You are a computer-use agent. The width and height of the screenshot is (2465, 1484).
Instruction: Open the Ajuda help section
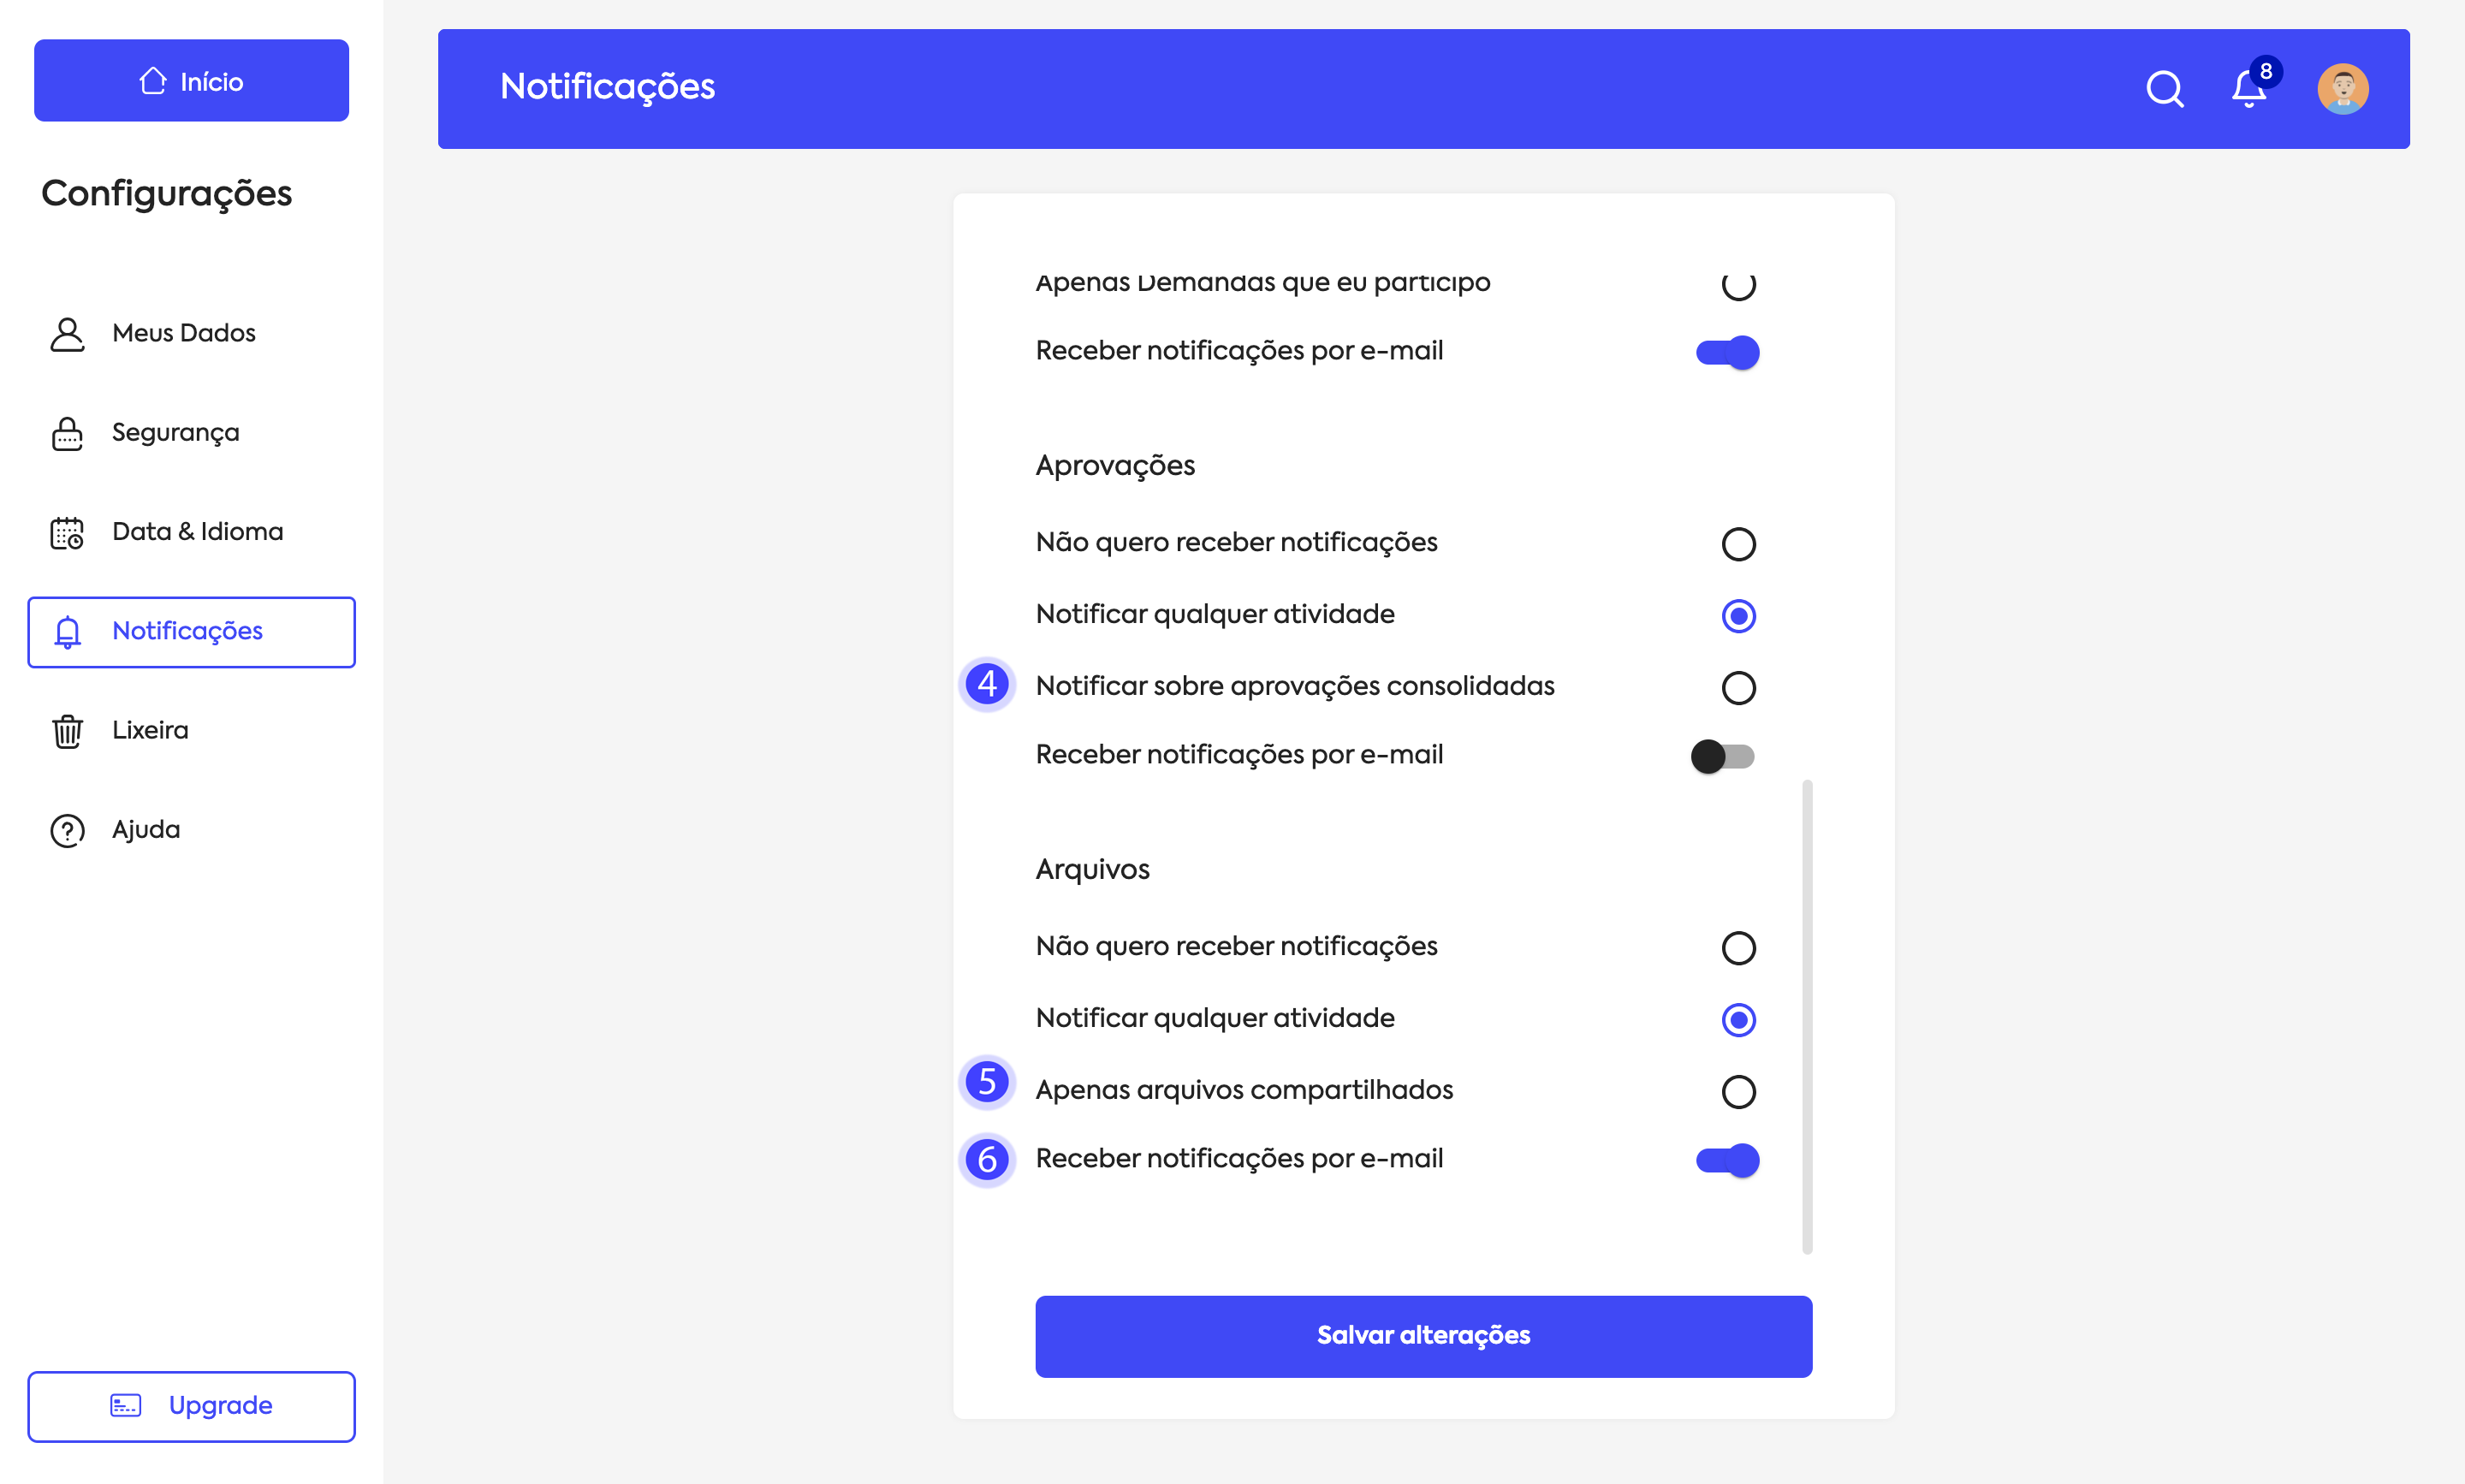146,830
